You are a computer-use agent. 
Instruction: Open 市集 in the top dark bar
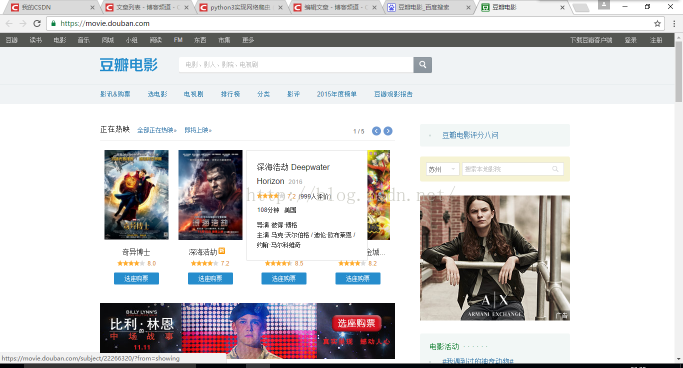pos(224,40)
